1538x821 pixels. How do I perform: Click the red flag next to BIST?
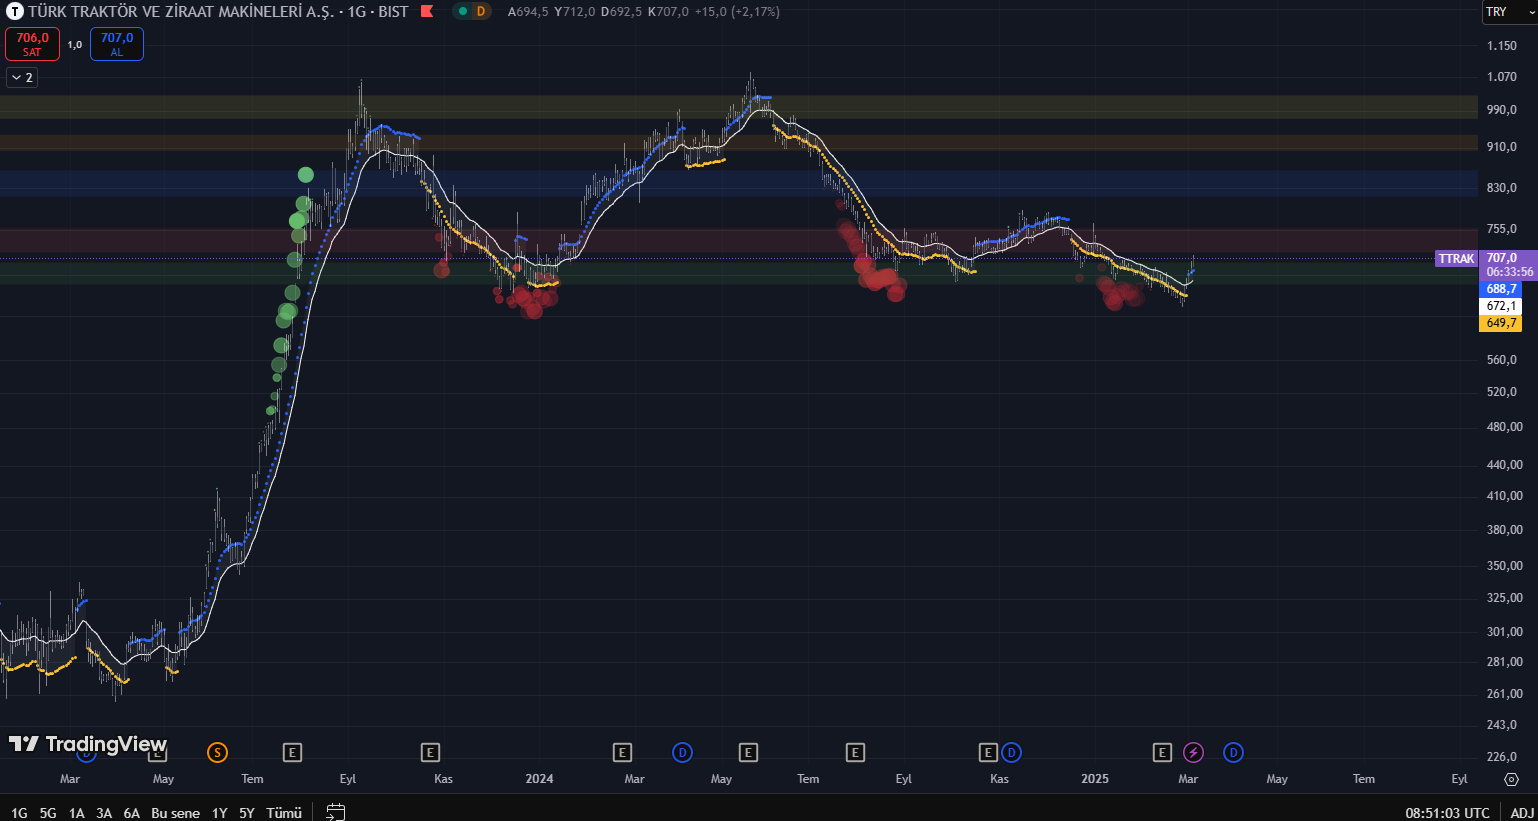tap(427, 12)
